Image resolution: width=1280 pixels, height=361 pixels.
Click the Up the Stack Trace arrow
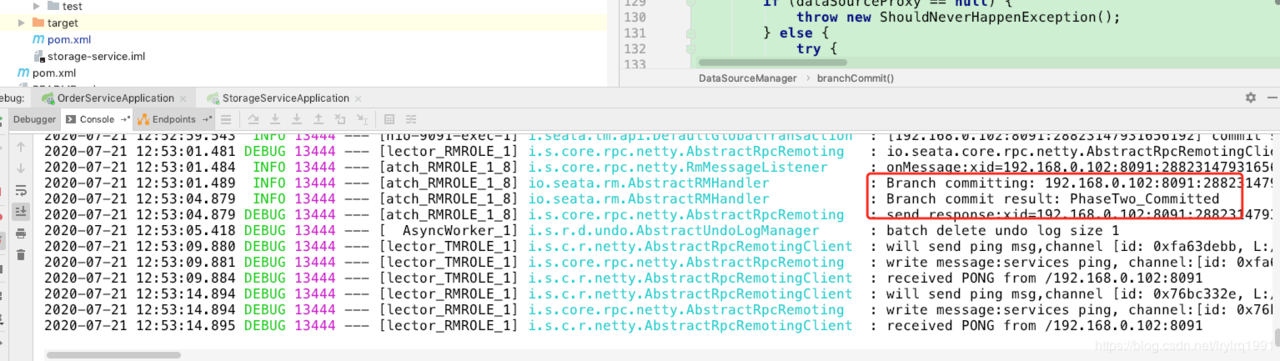(20, 146)
